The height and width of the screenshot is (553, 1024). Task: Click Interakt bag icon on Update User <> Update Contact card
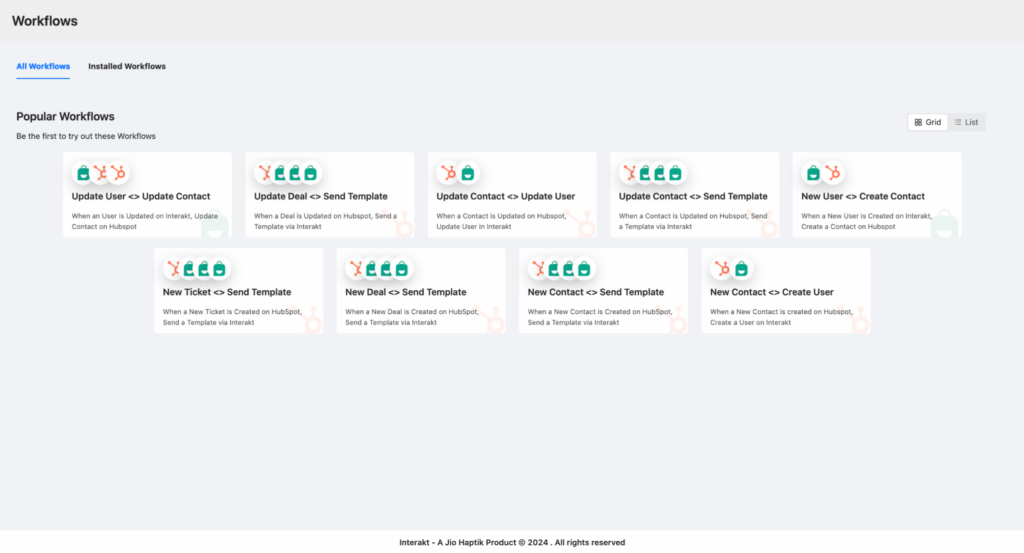[x=84, y=173]
